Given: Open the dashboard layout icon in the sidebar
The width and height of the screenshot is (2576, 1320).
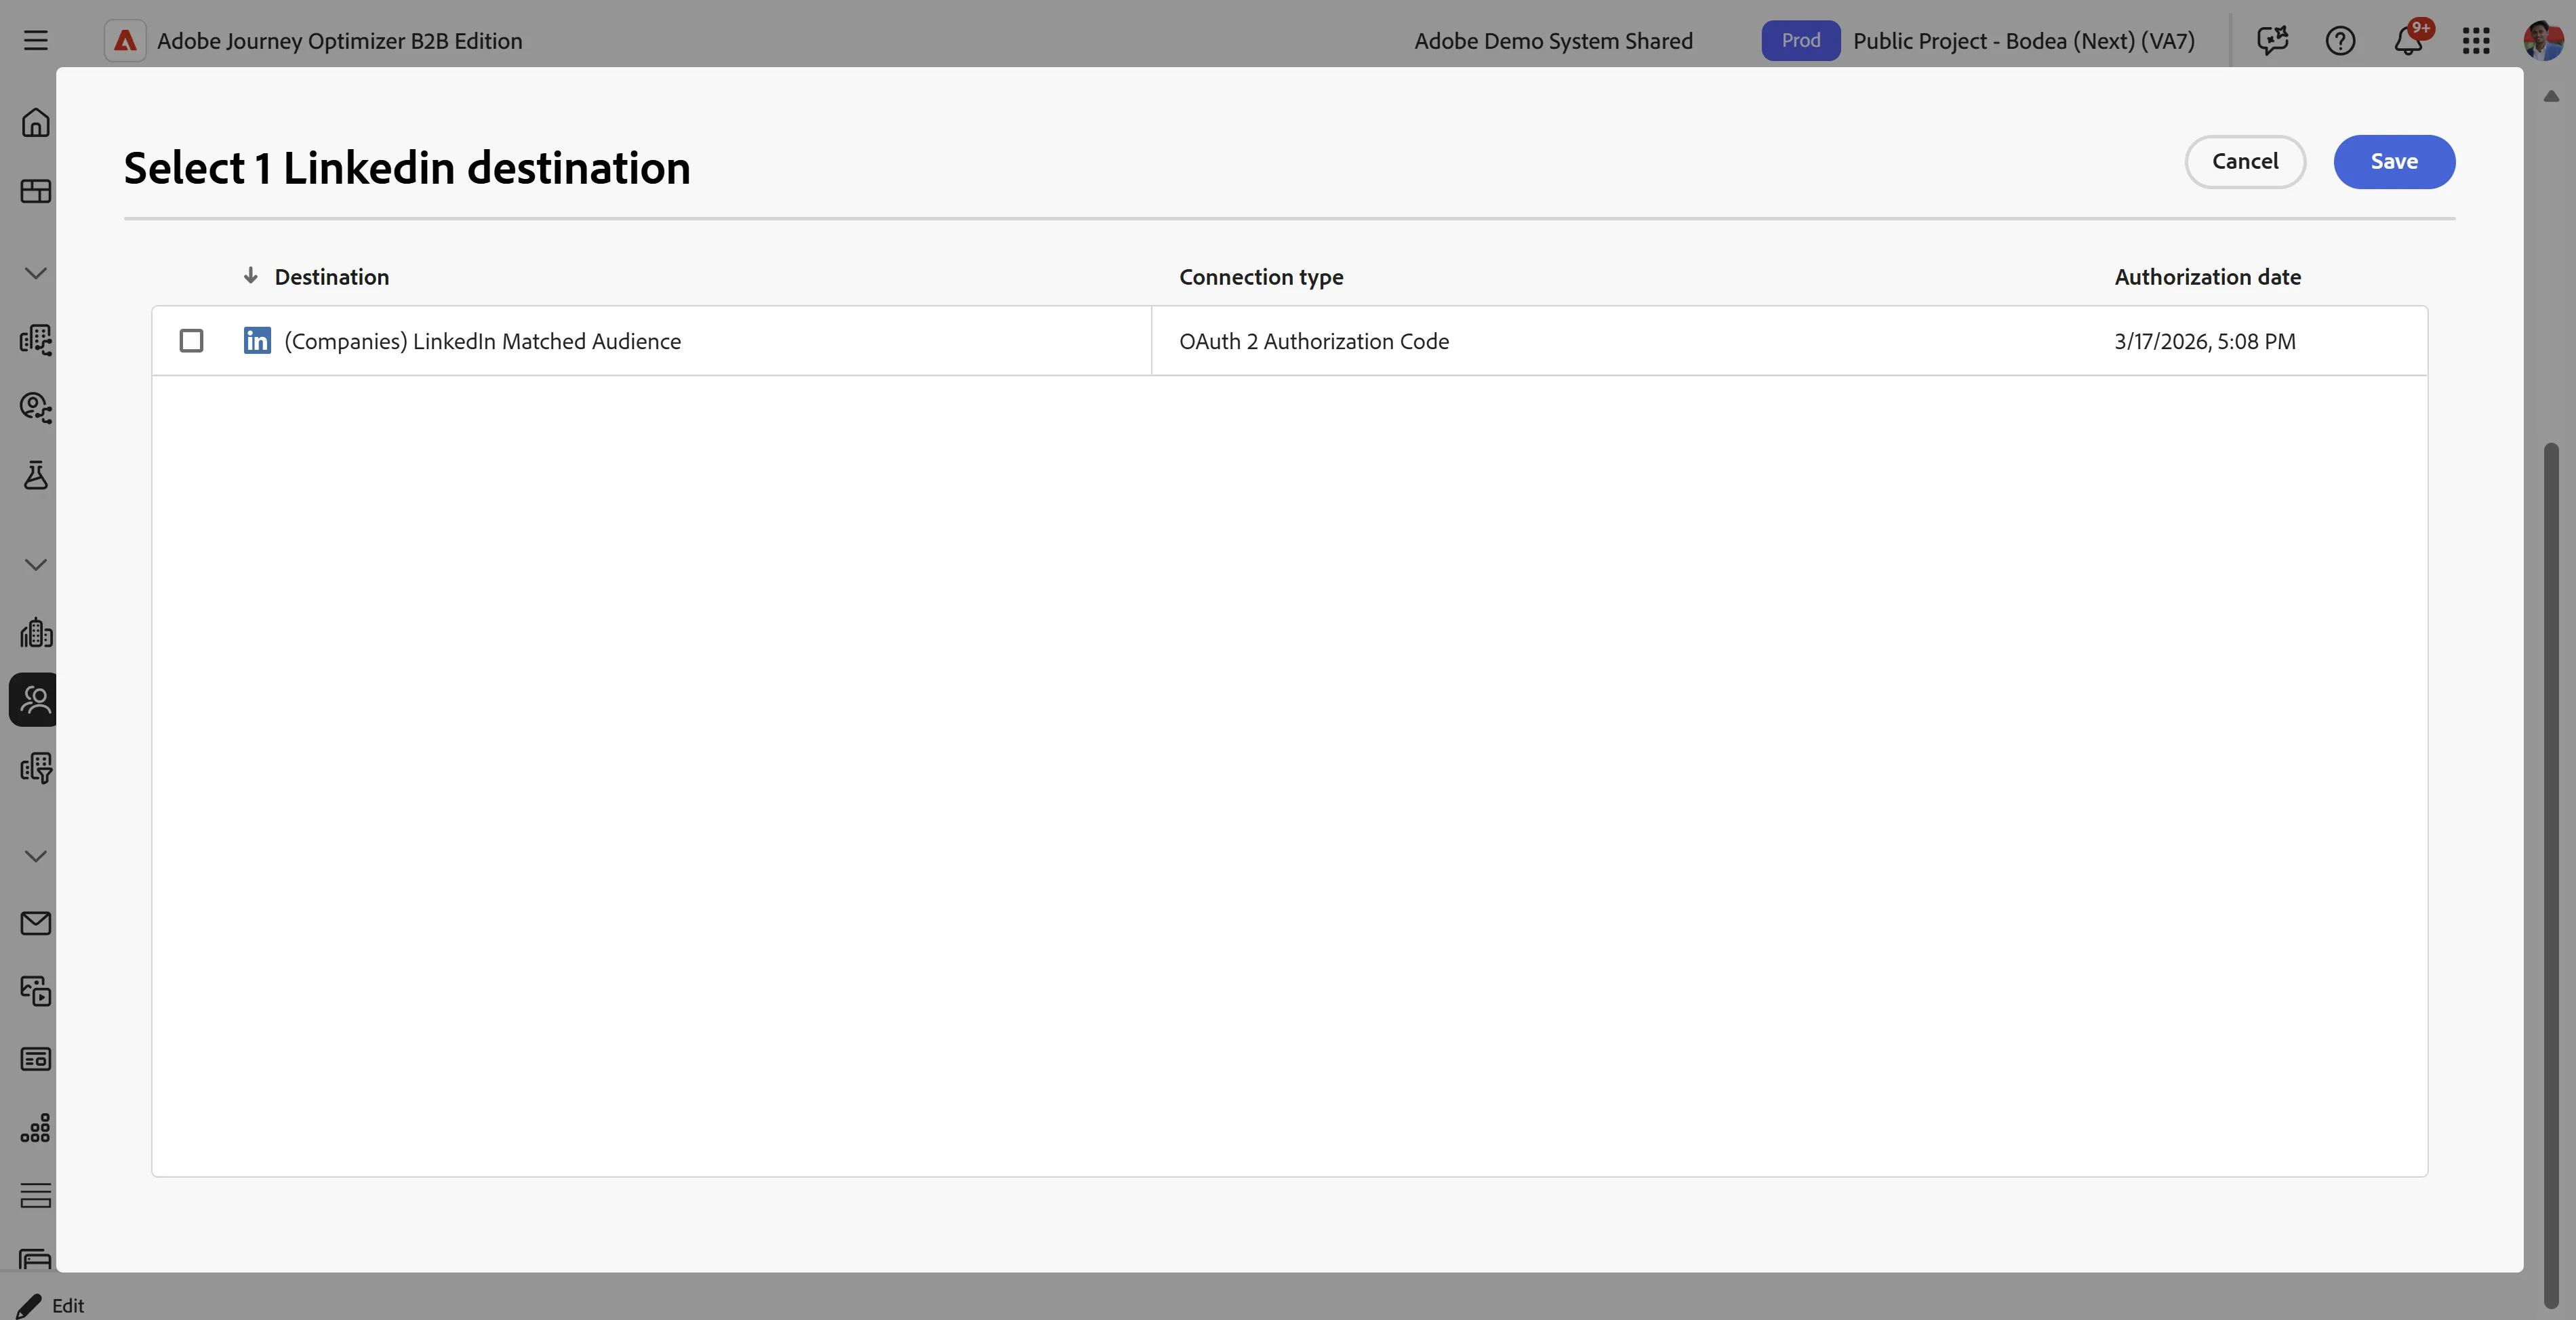Looking at the screenshot, I should coord(36,191).
